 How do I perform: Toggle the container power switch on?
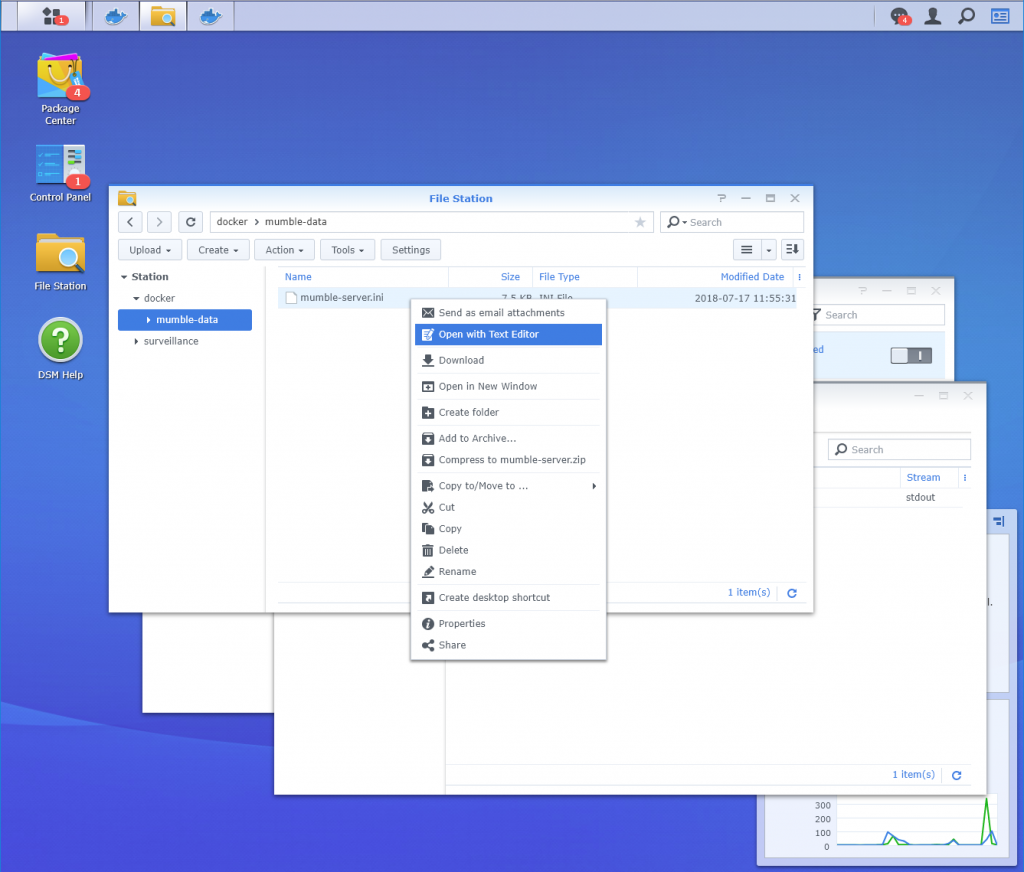tap(911, 355)
